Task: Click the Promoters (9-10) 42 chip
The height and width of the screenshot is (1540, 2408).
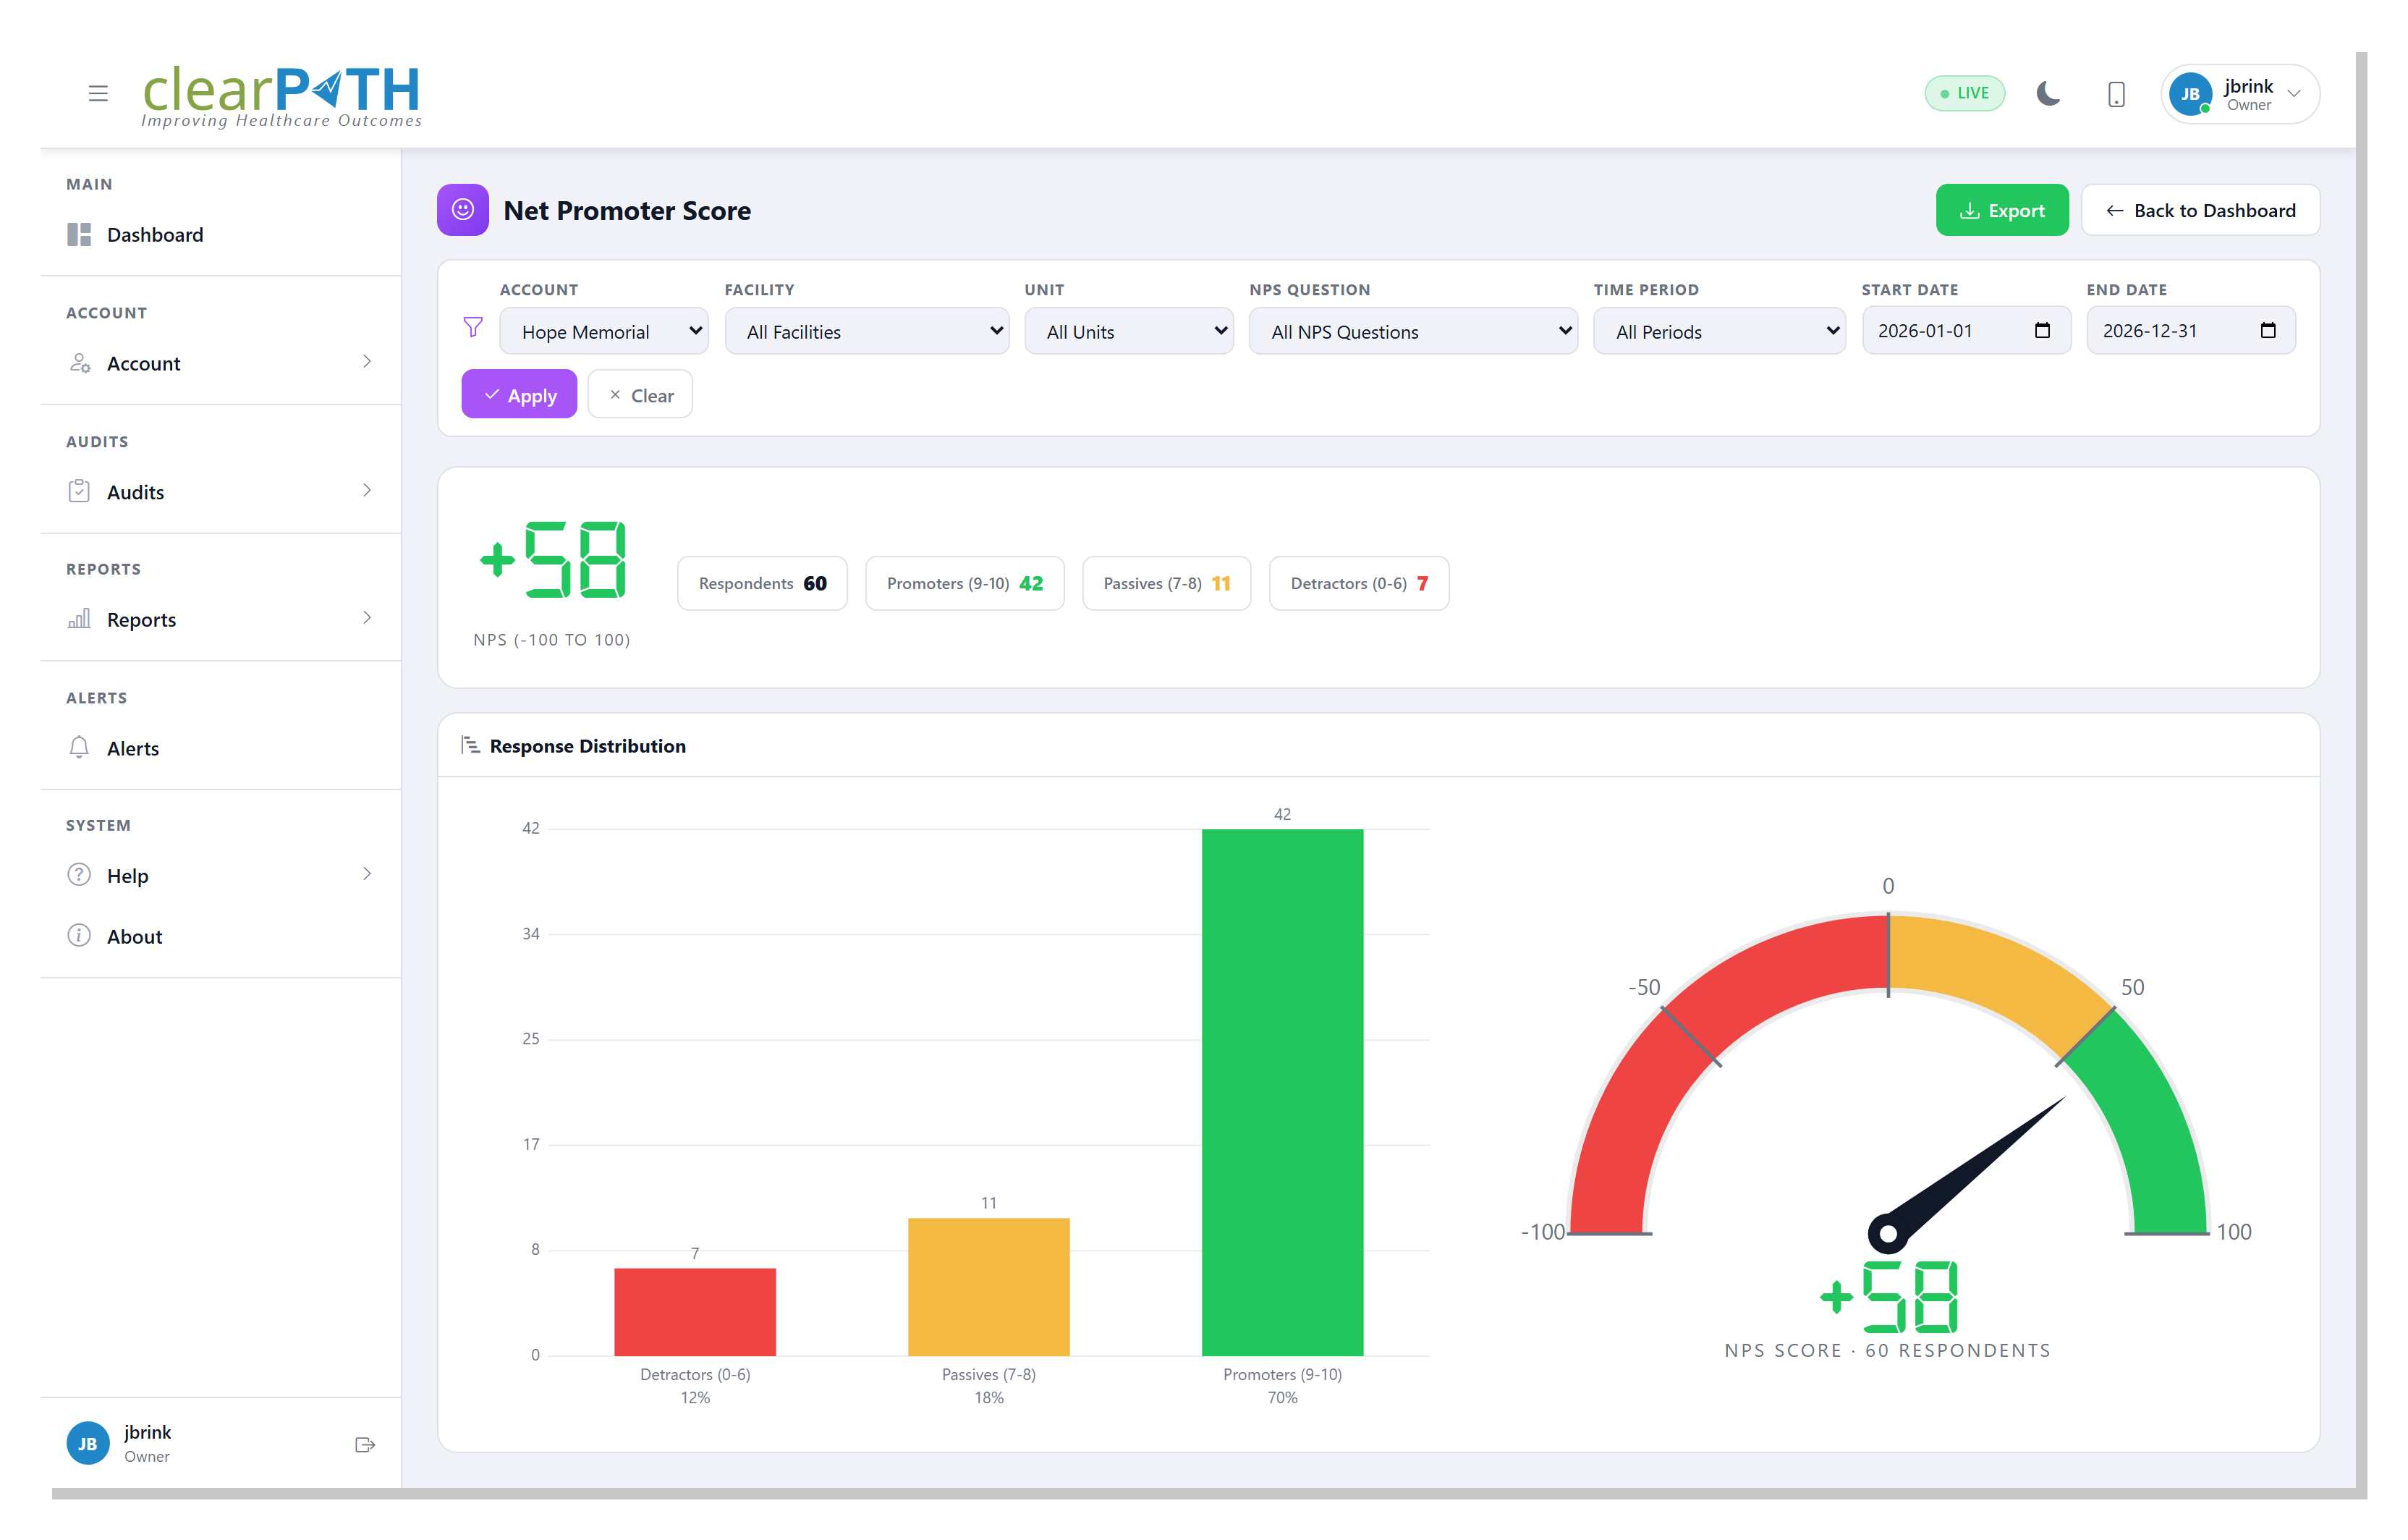Action: pos(965,583)
